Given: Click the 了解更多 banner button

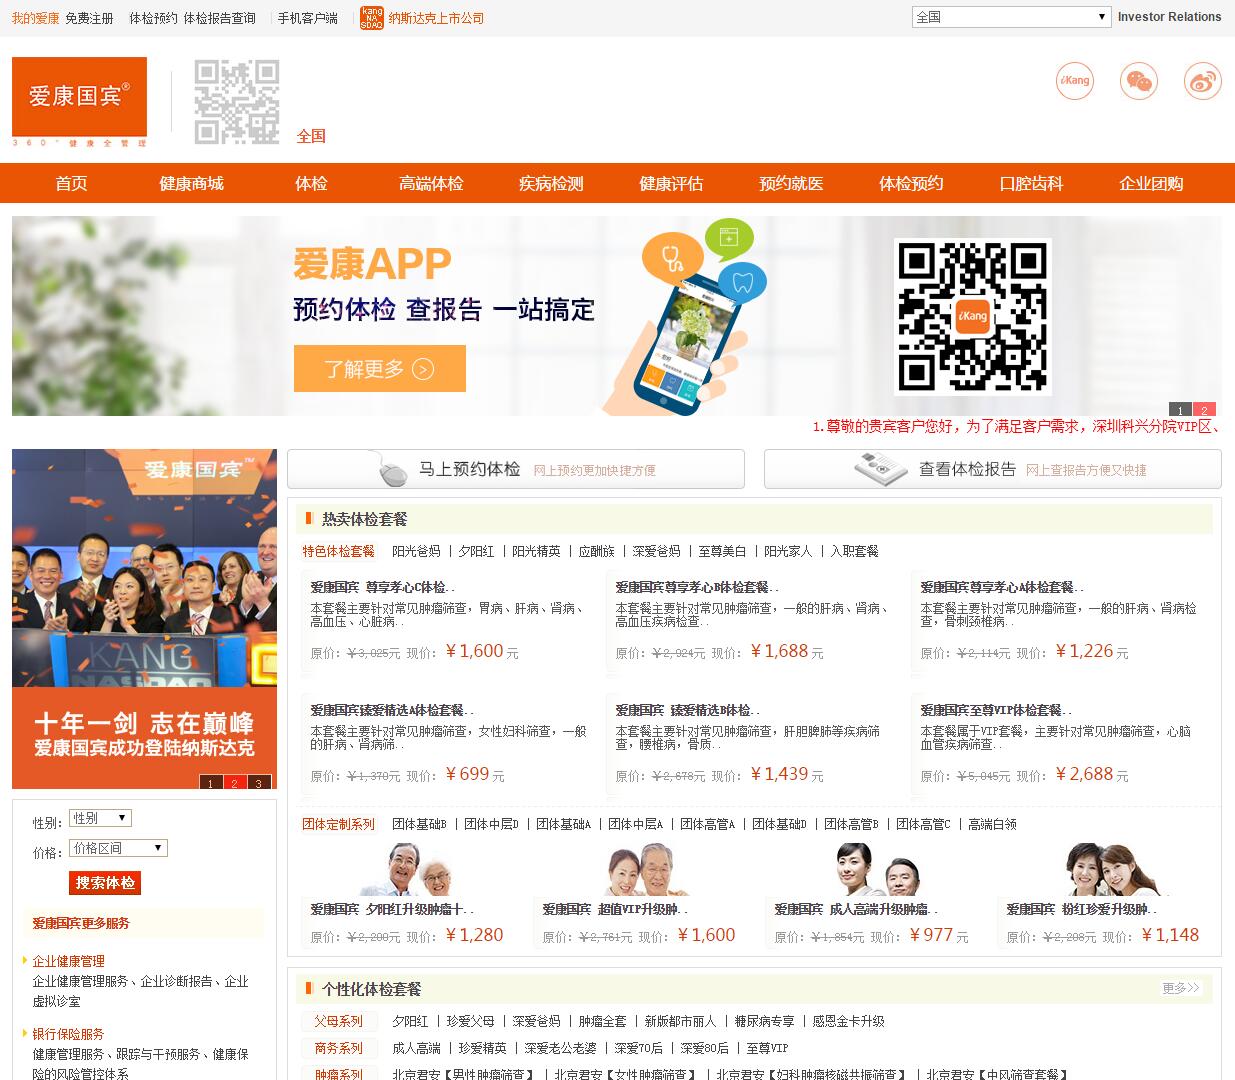Looking at the screenshot, I should (x=380, y=368).
